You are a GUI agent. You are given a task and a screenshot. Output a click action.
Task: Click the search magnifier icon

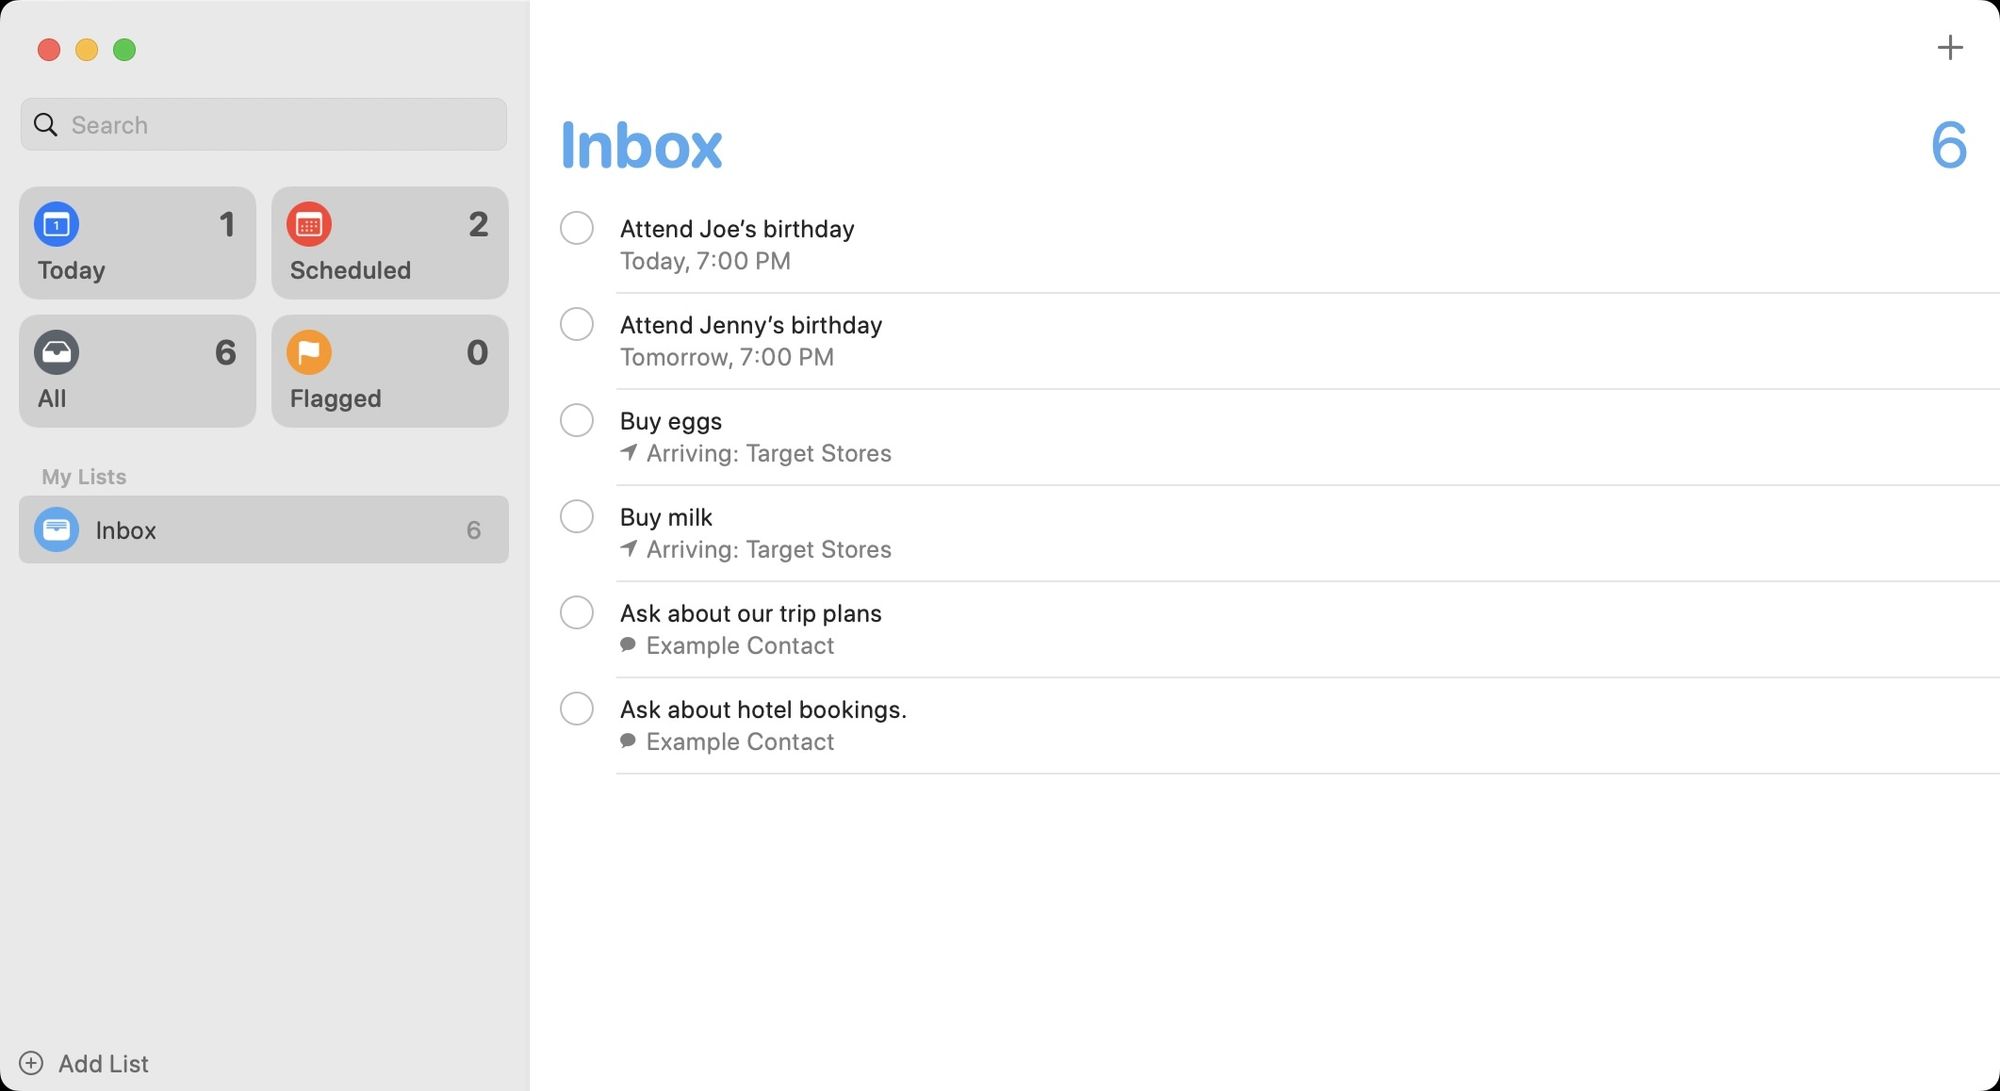coord(45,124)
